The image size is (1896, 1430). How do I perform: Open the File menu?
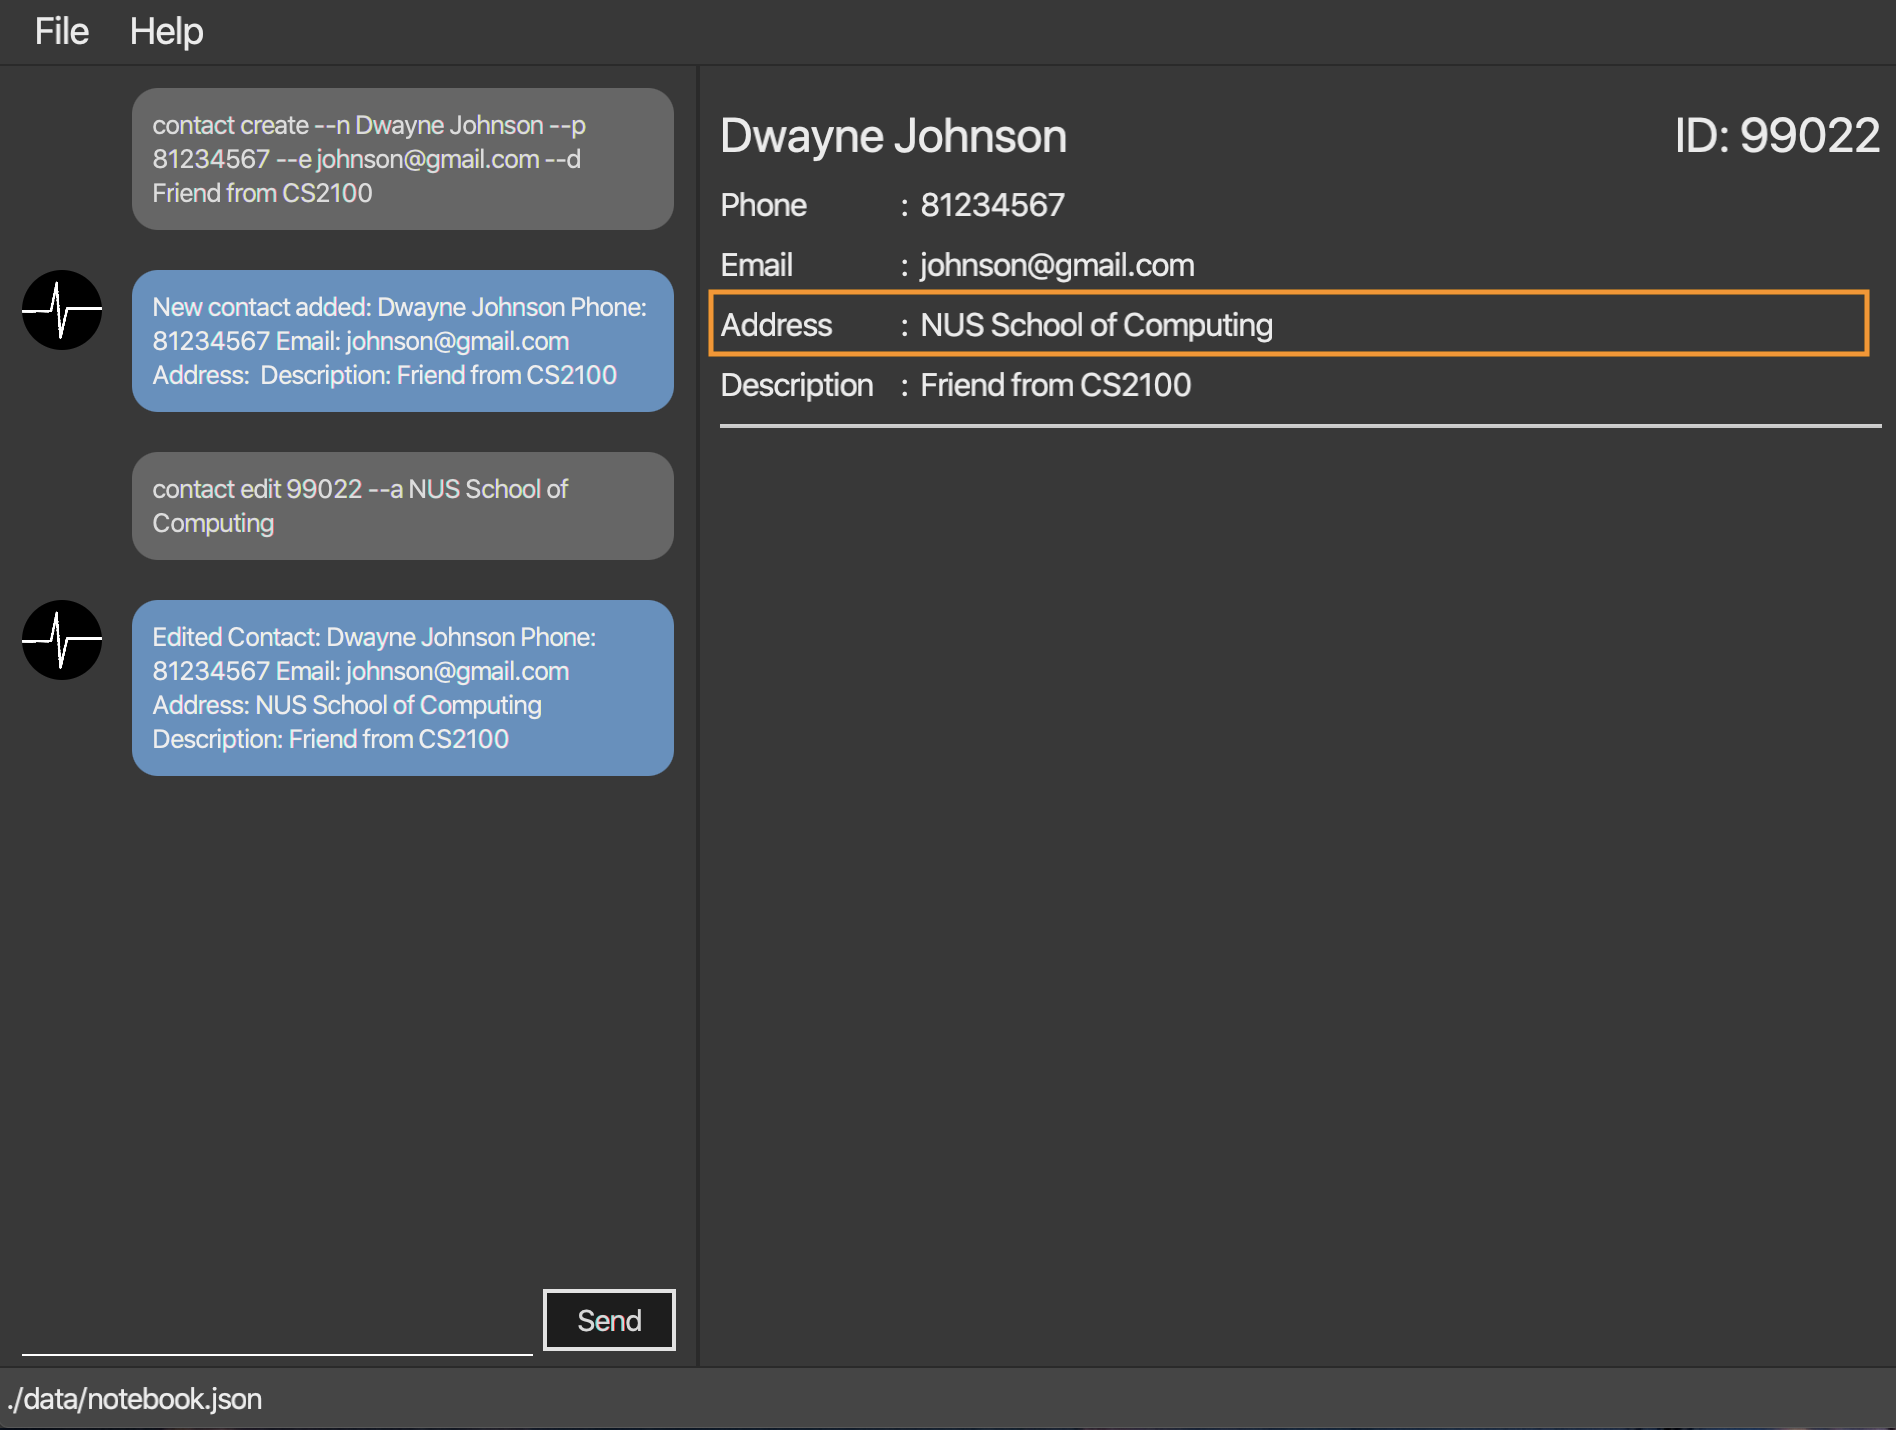[62, 31]
